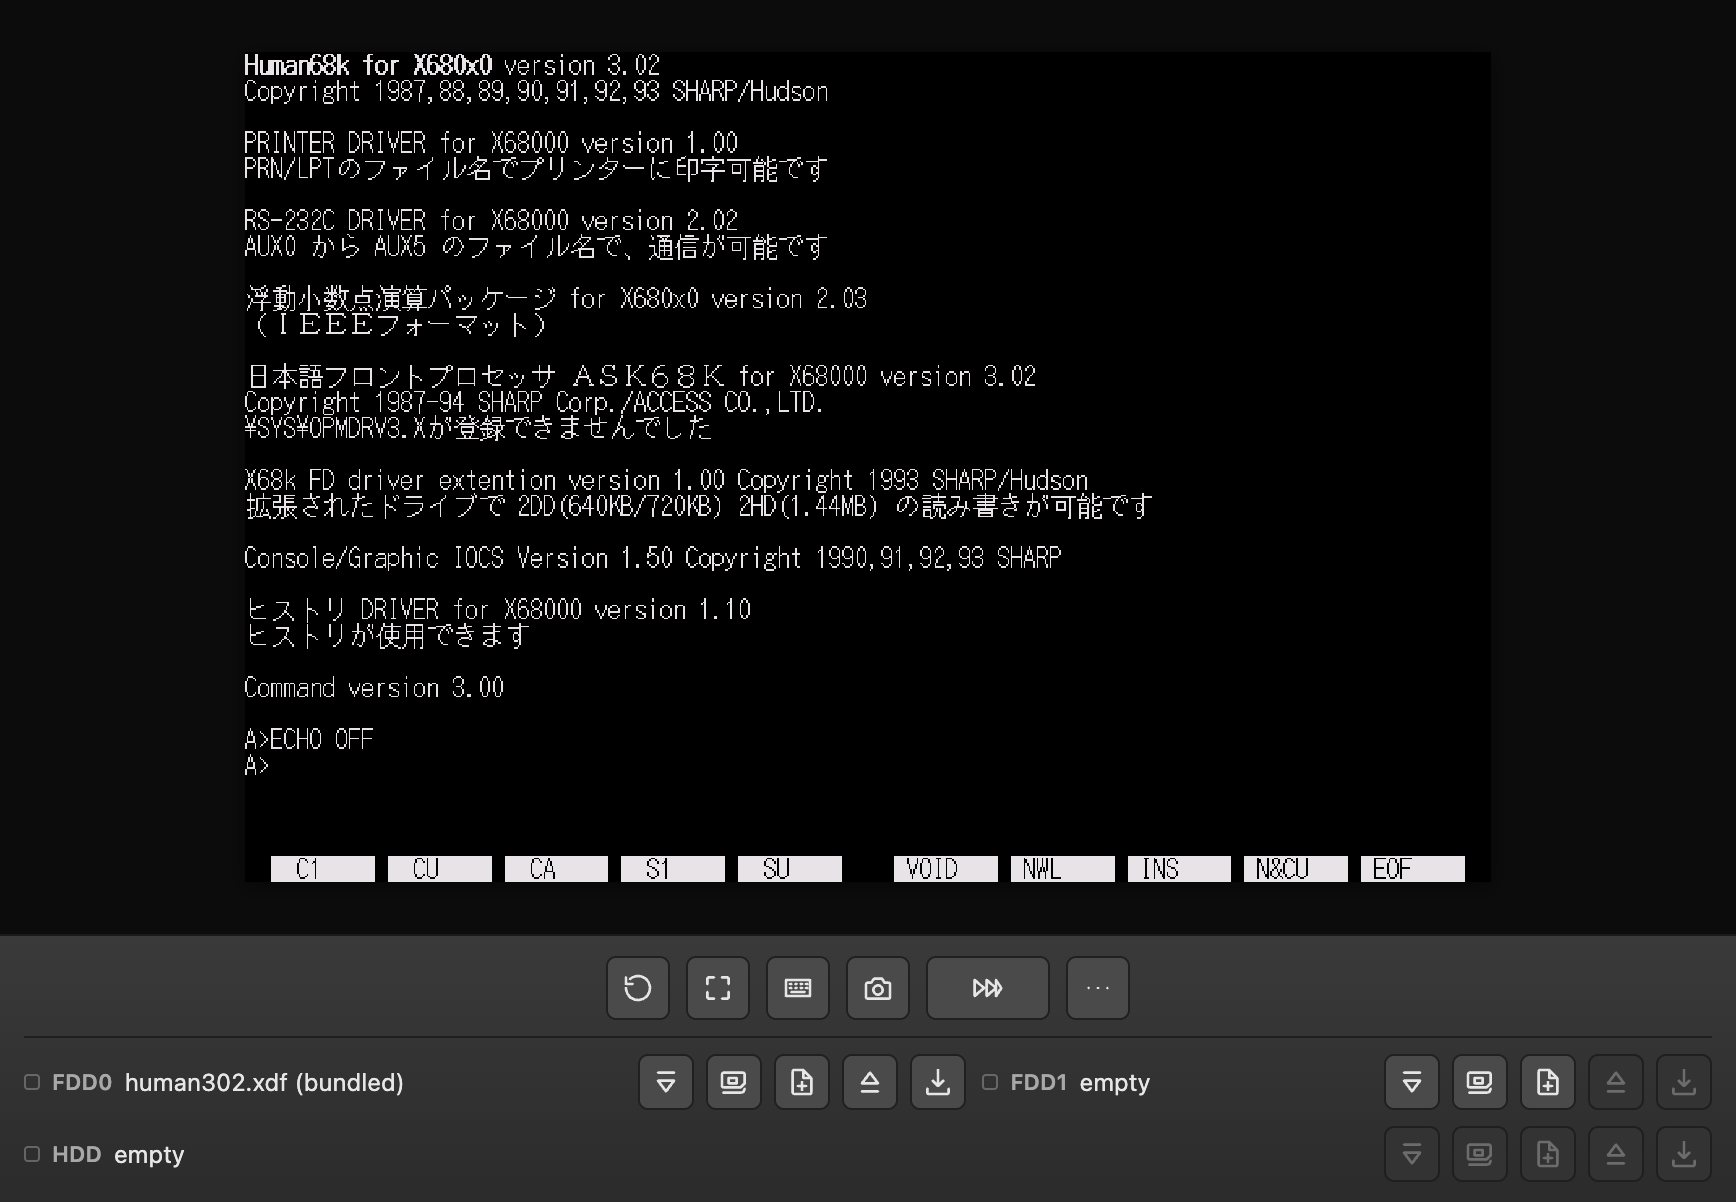Click the HDD download image button

point(1684,1154)
